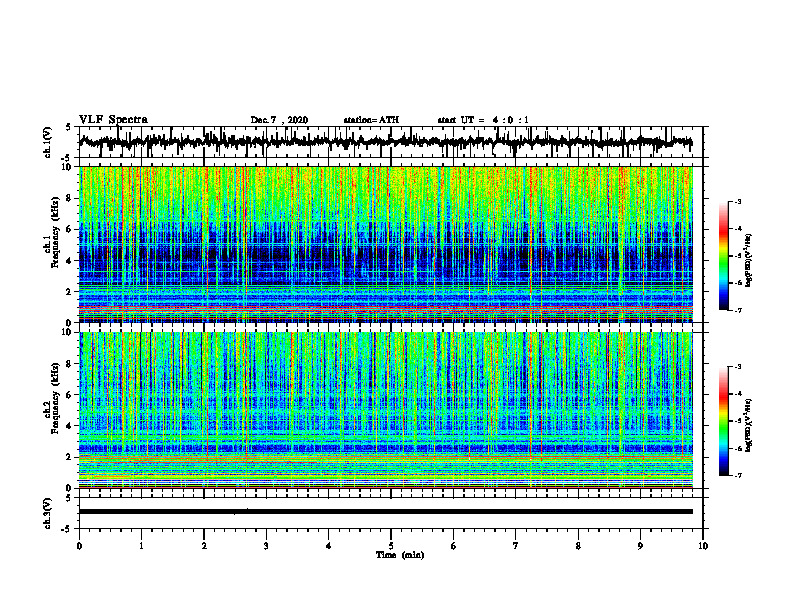Click time axis tick label "1"
The width and height of the screenshot is (792, 612).
pos(141,546)
